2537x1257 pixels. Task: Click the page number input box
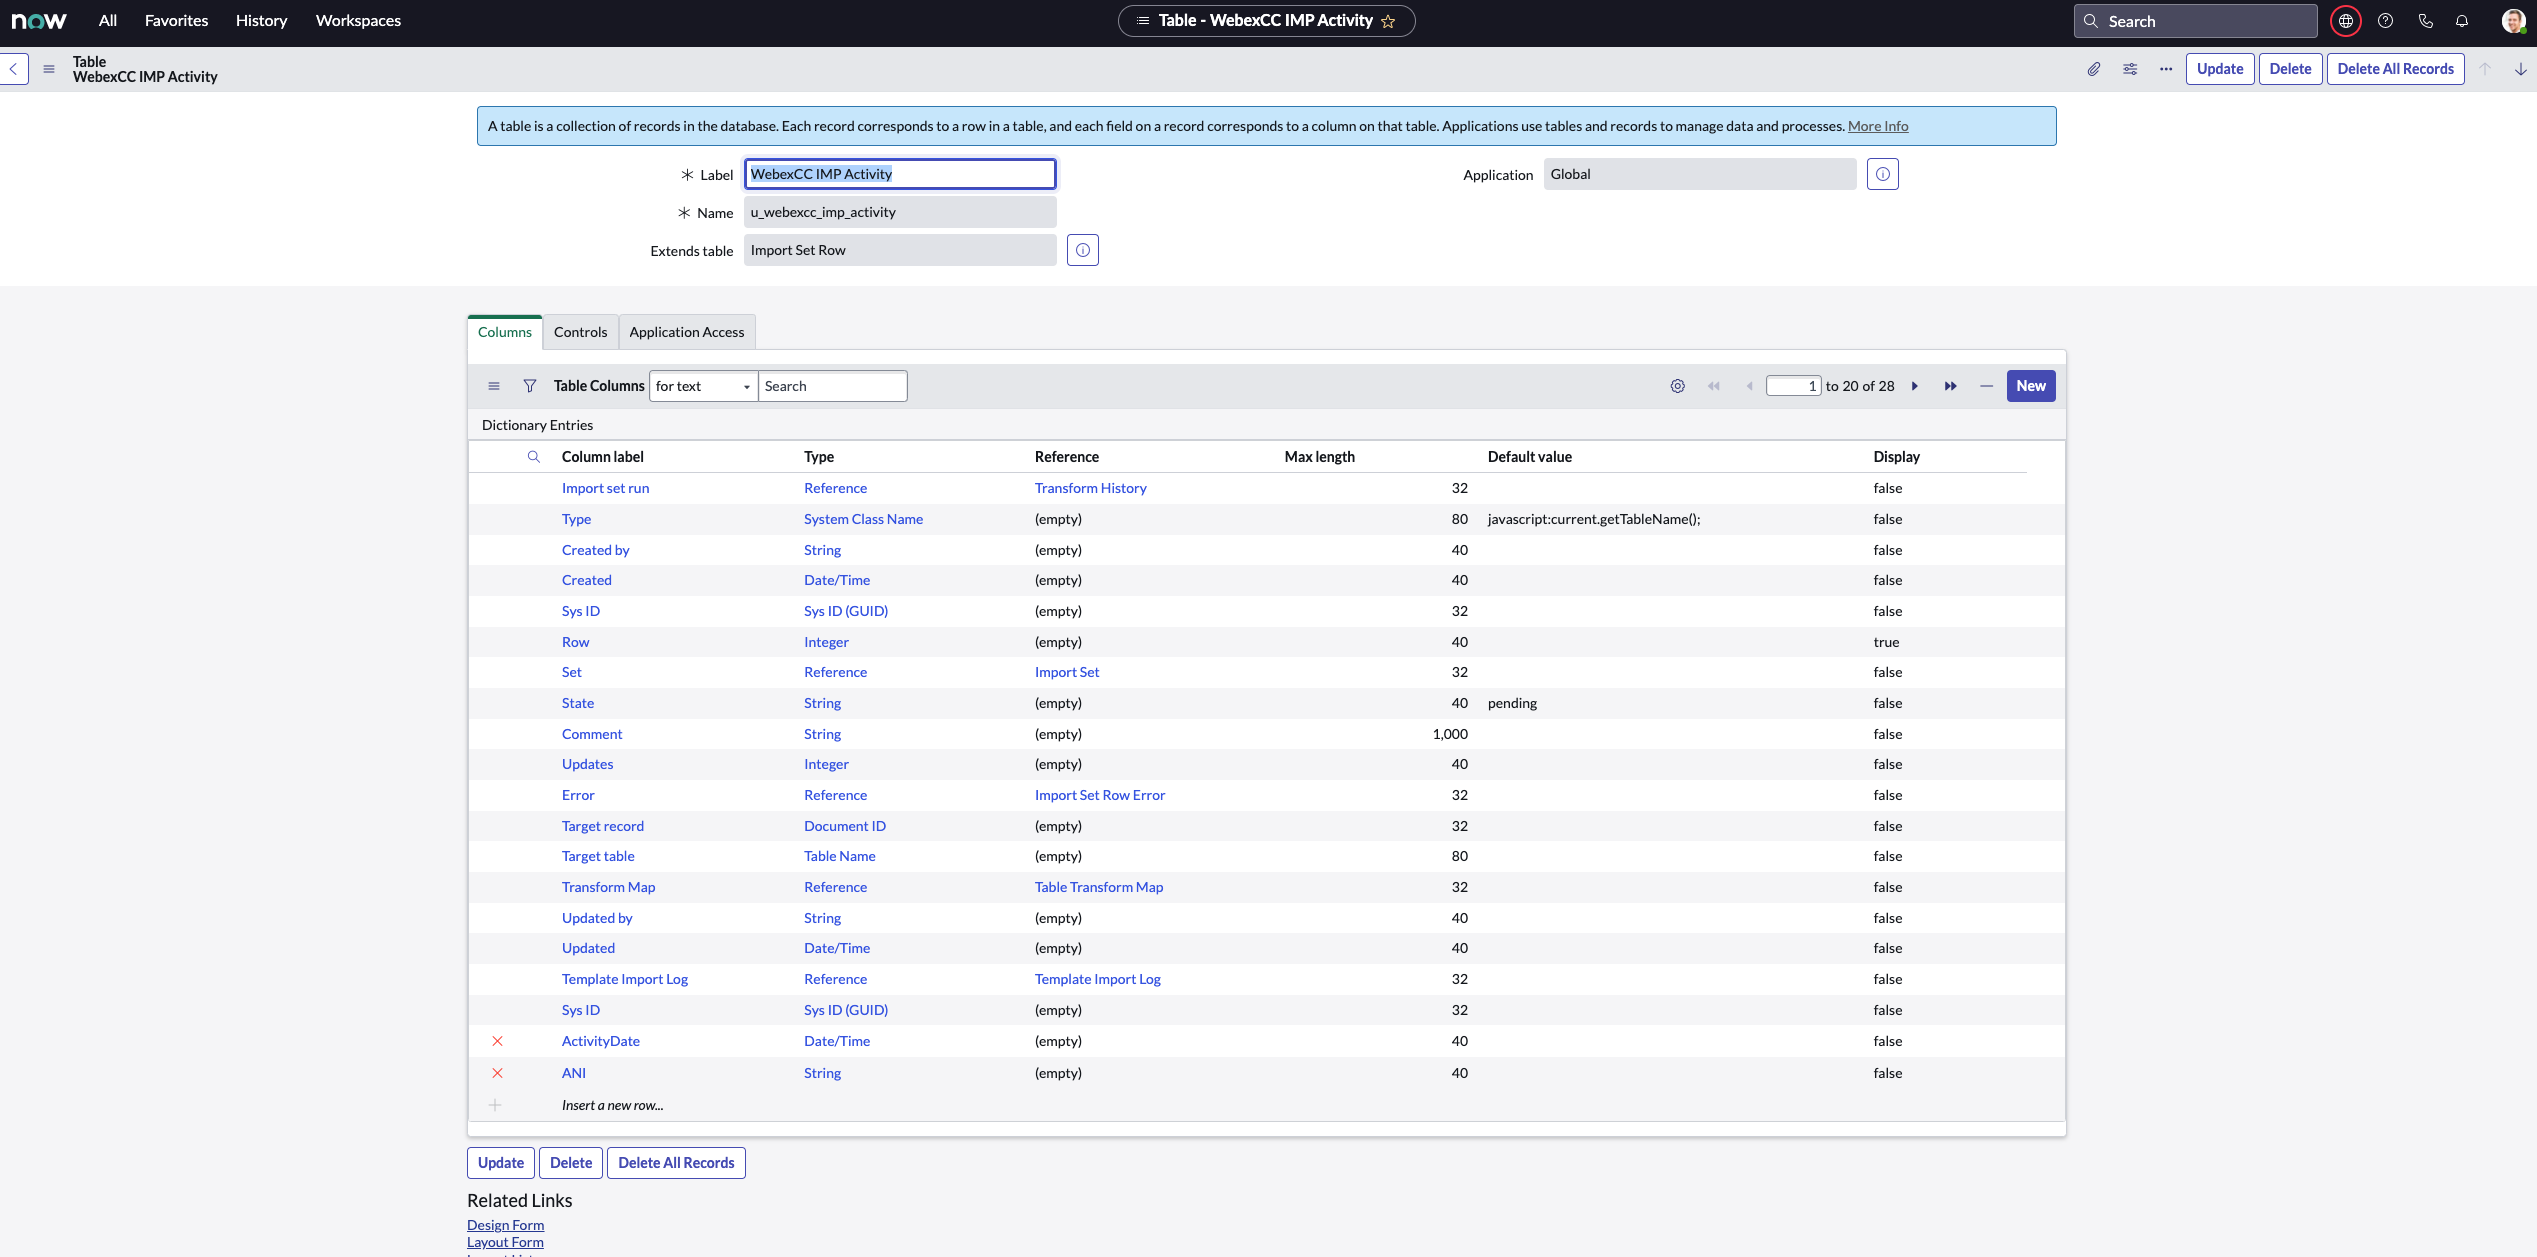(1794, 386)
